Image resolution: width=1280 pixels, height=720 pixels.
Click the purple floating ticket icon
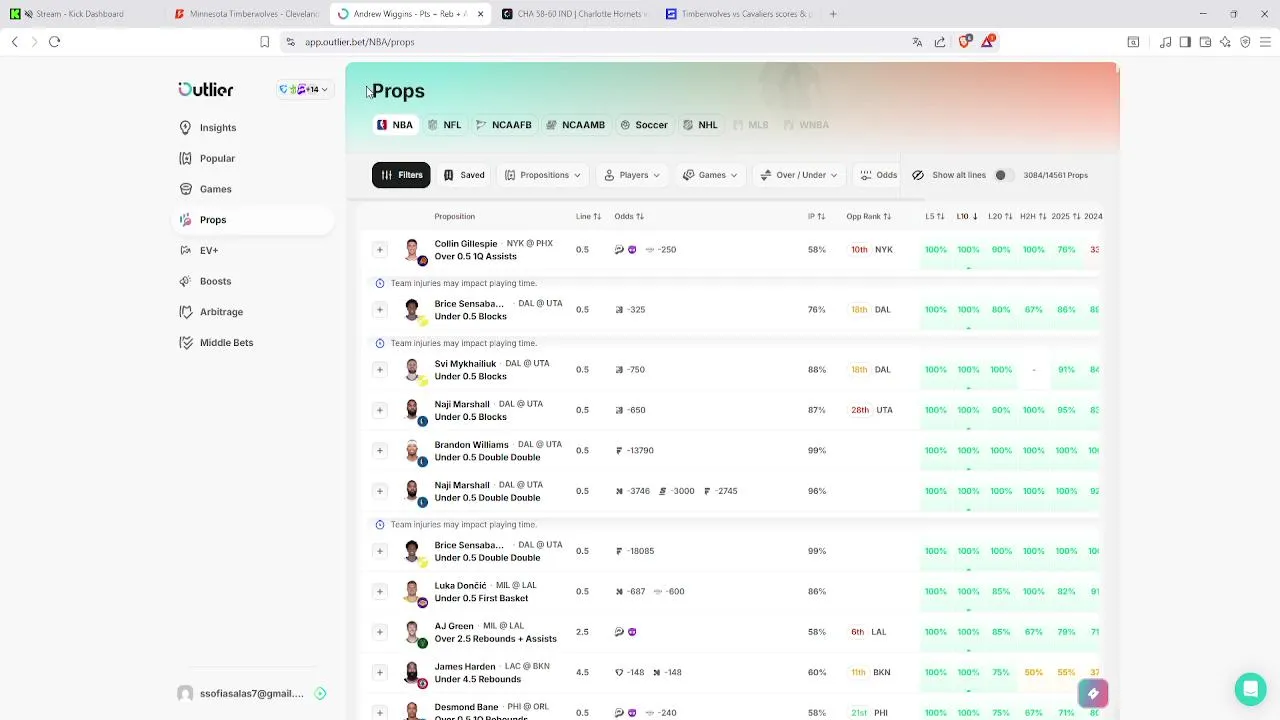point(1093,693)
